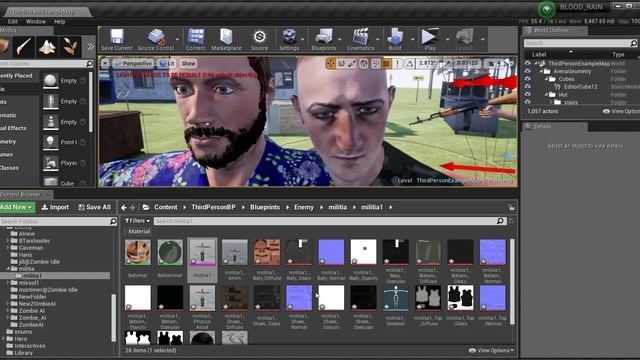Image resolution: width=640 pixels, height=360 pixels.
Task: Click the translate gizmo viewport icon
Action: pos(330,63)
